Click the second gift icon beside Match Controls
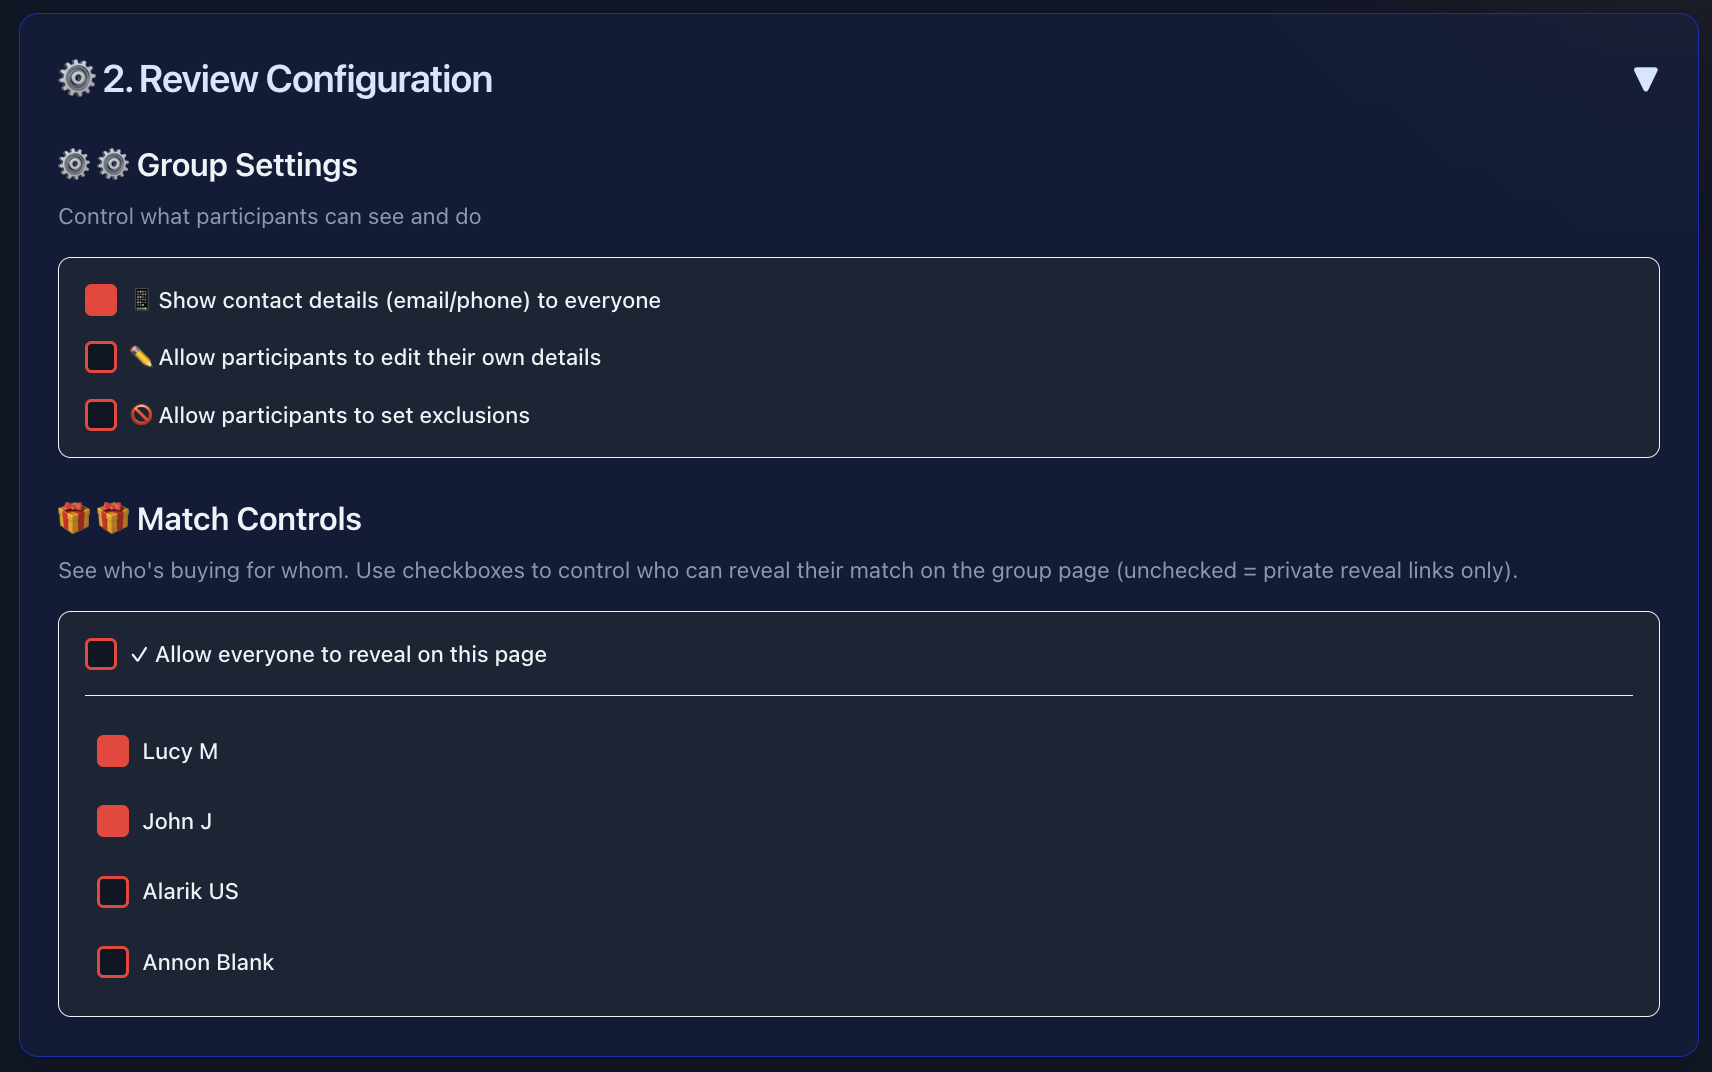This screenshot has width=1712, height=1072. click(113, 518)
